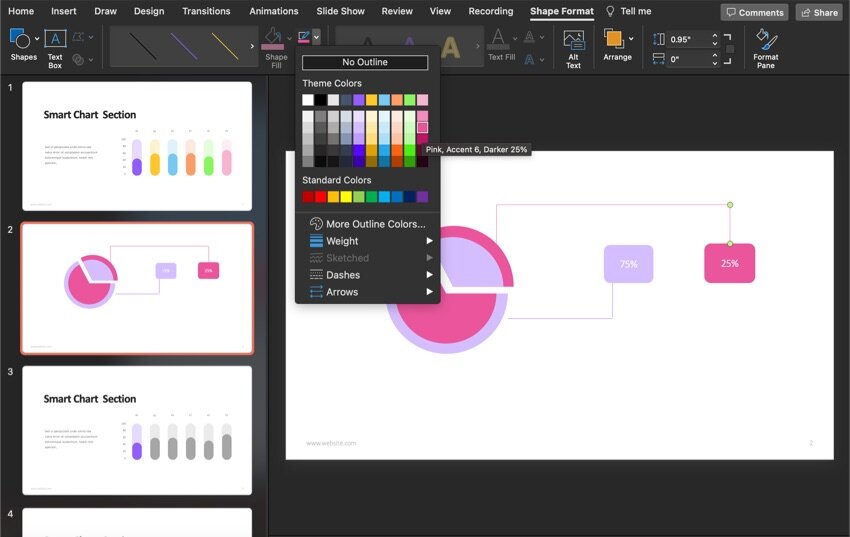Select the white theme color swatch
The image size is (850, 537).
coord(308,100)
